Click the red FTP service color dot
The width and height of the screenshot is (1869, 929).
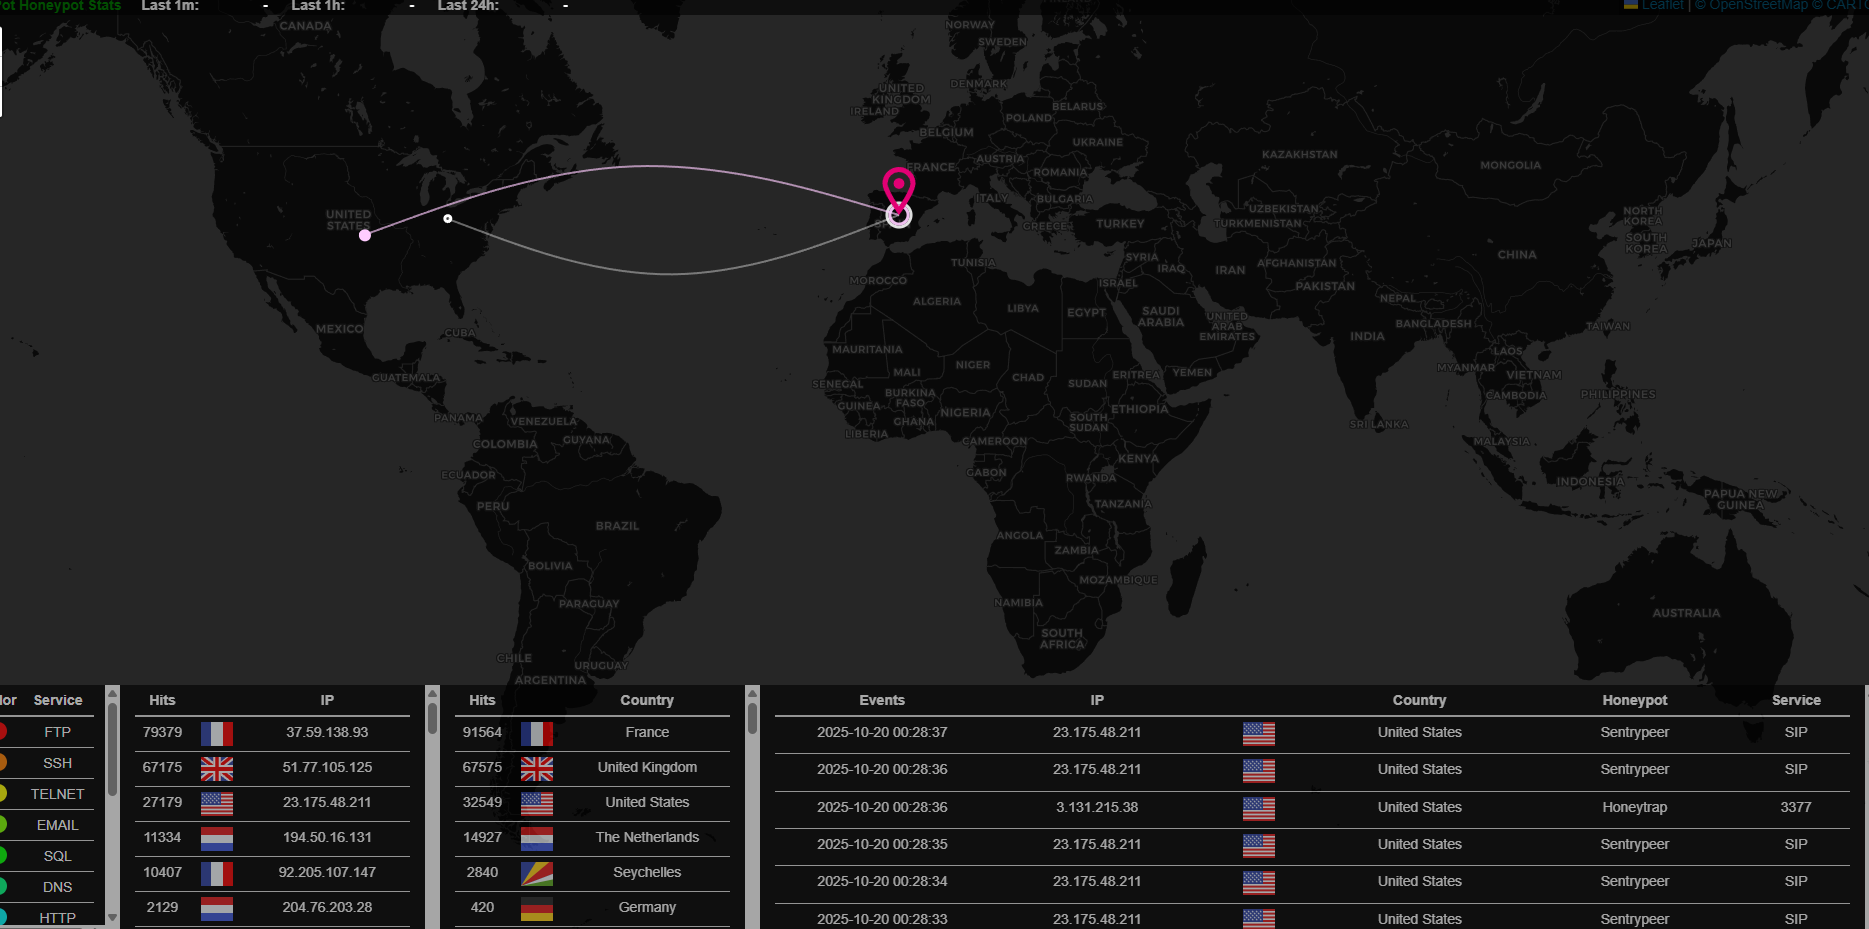(3, 732)
